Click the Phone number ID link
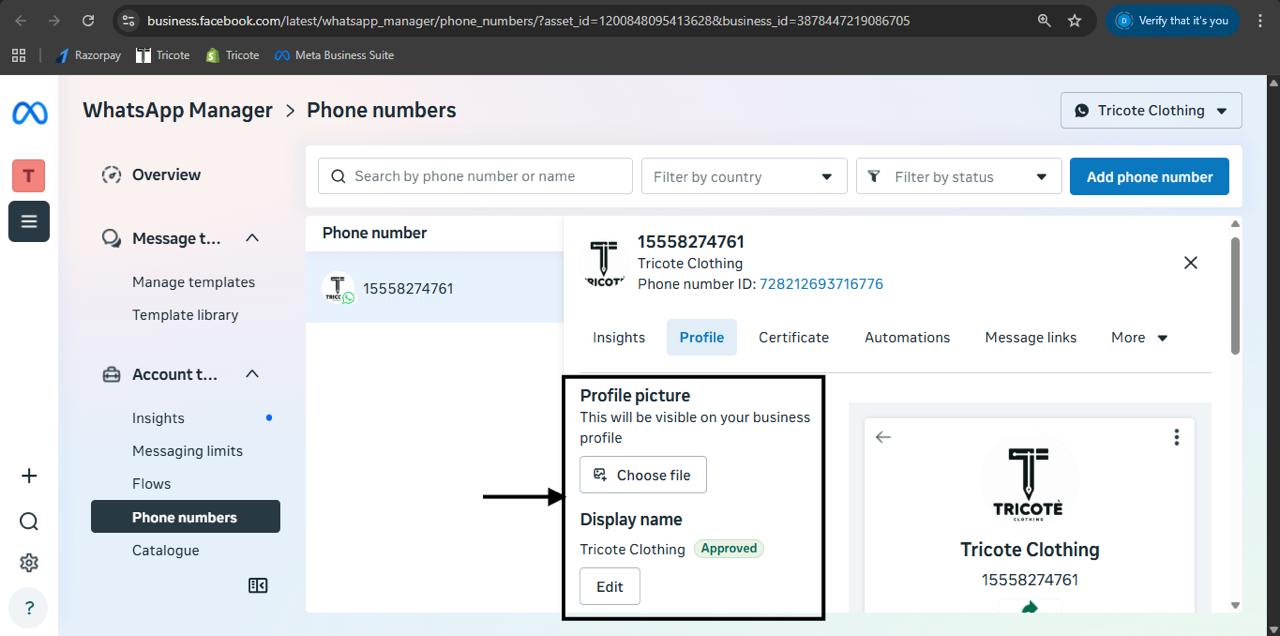The width and height of the screenshot is (1280, 636). click(x=821, y=284)
